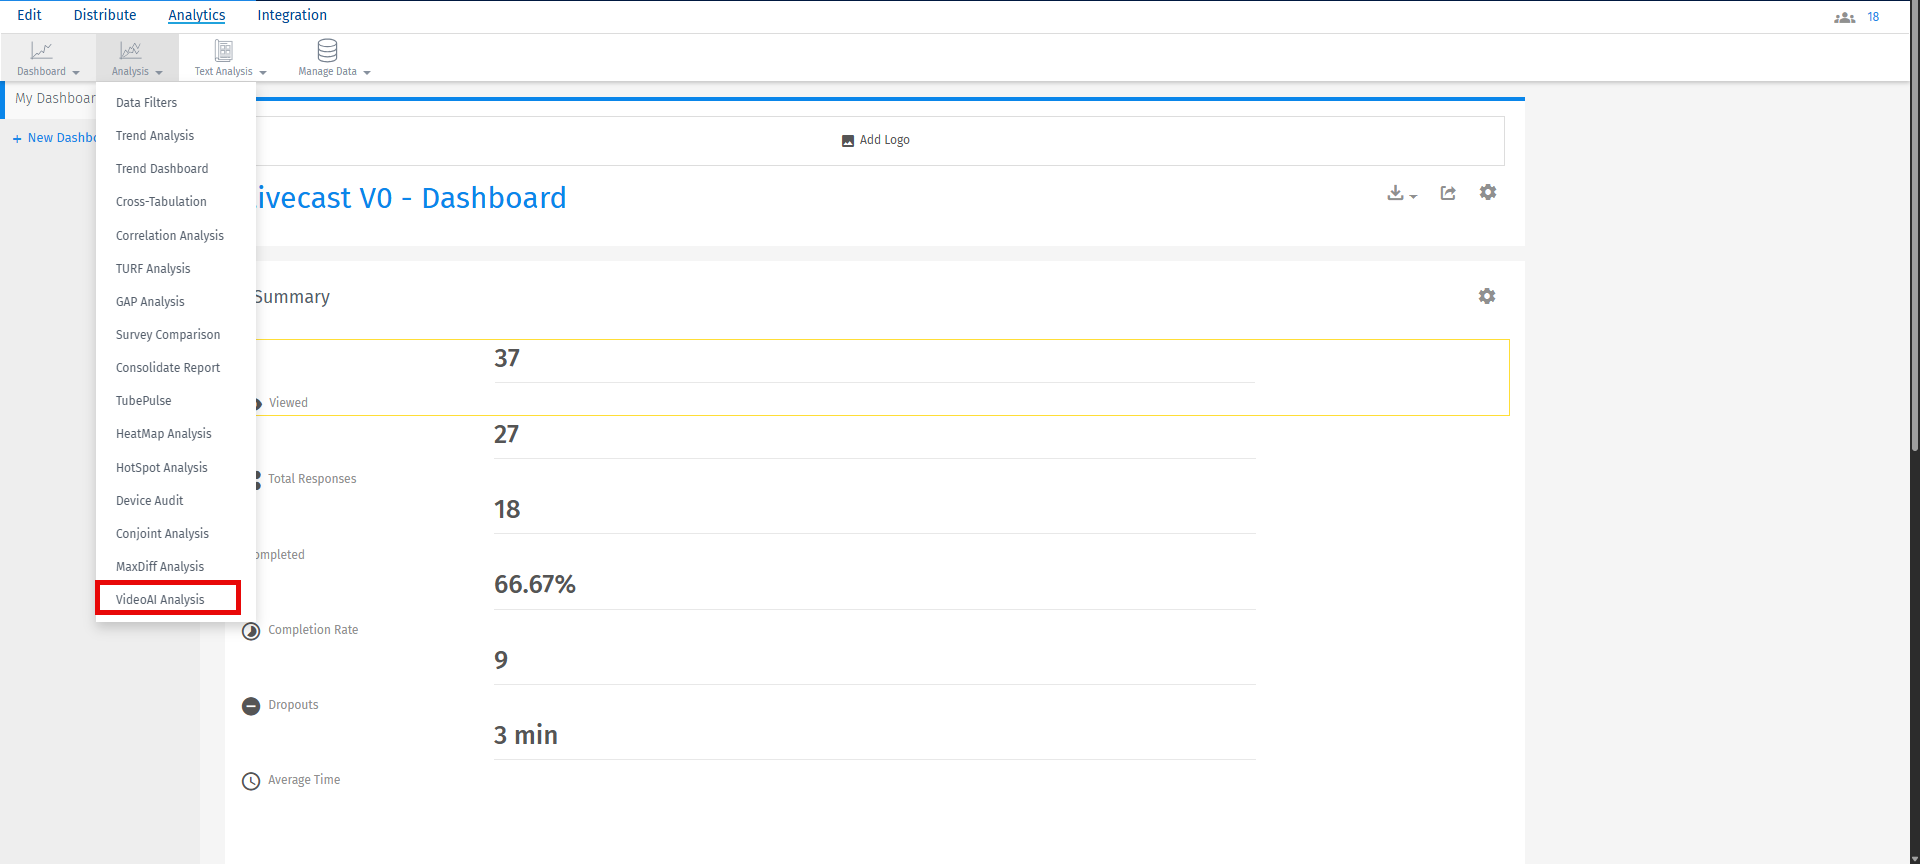Click the Add Logo button
Viewport: 1920px width, 864px height.
[876, 140]
